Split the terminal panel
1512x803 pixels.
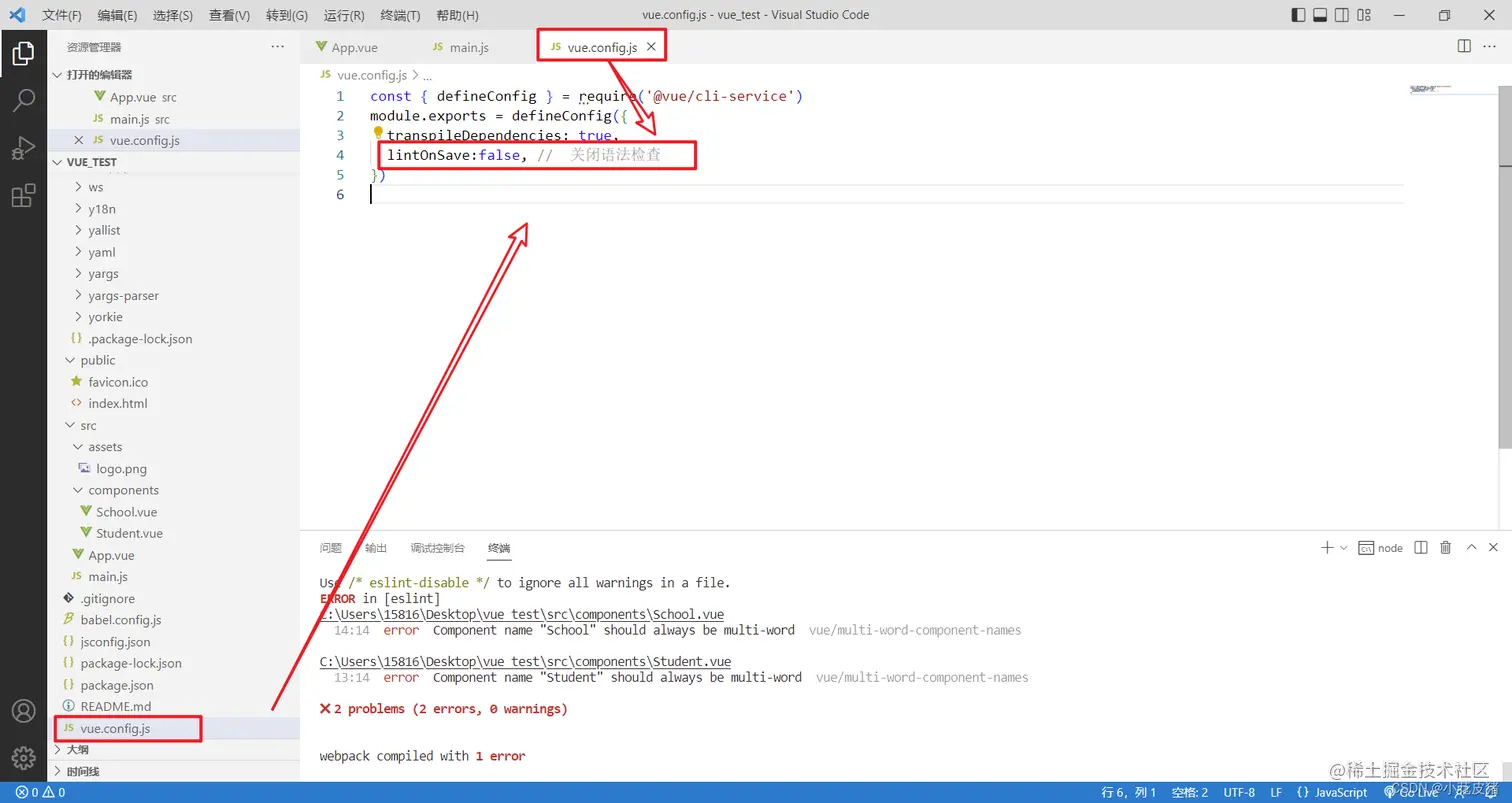point(1421,547)
